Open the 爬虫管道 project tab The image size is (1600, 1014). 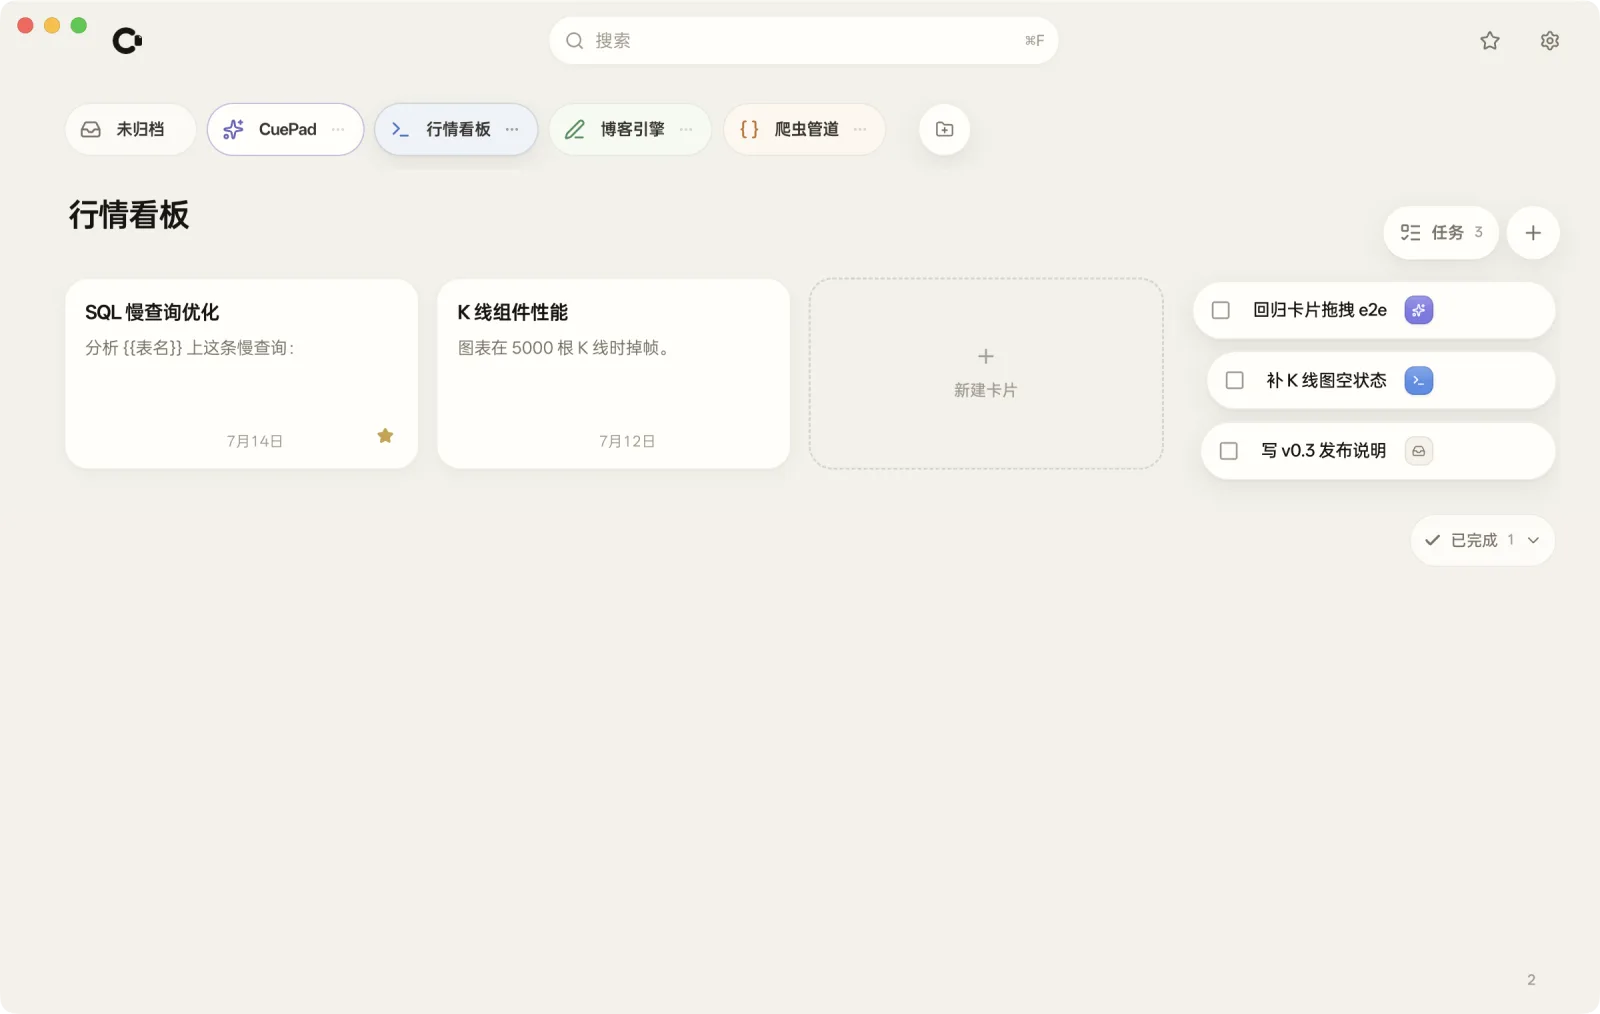pyautogui.click(x=804, y=129)
